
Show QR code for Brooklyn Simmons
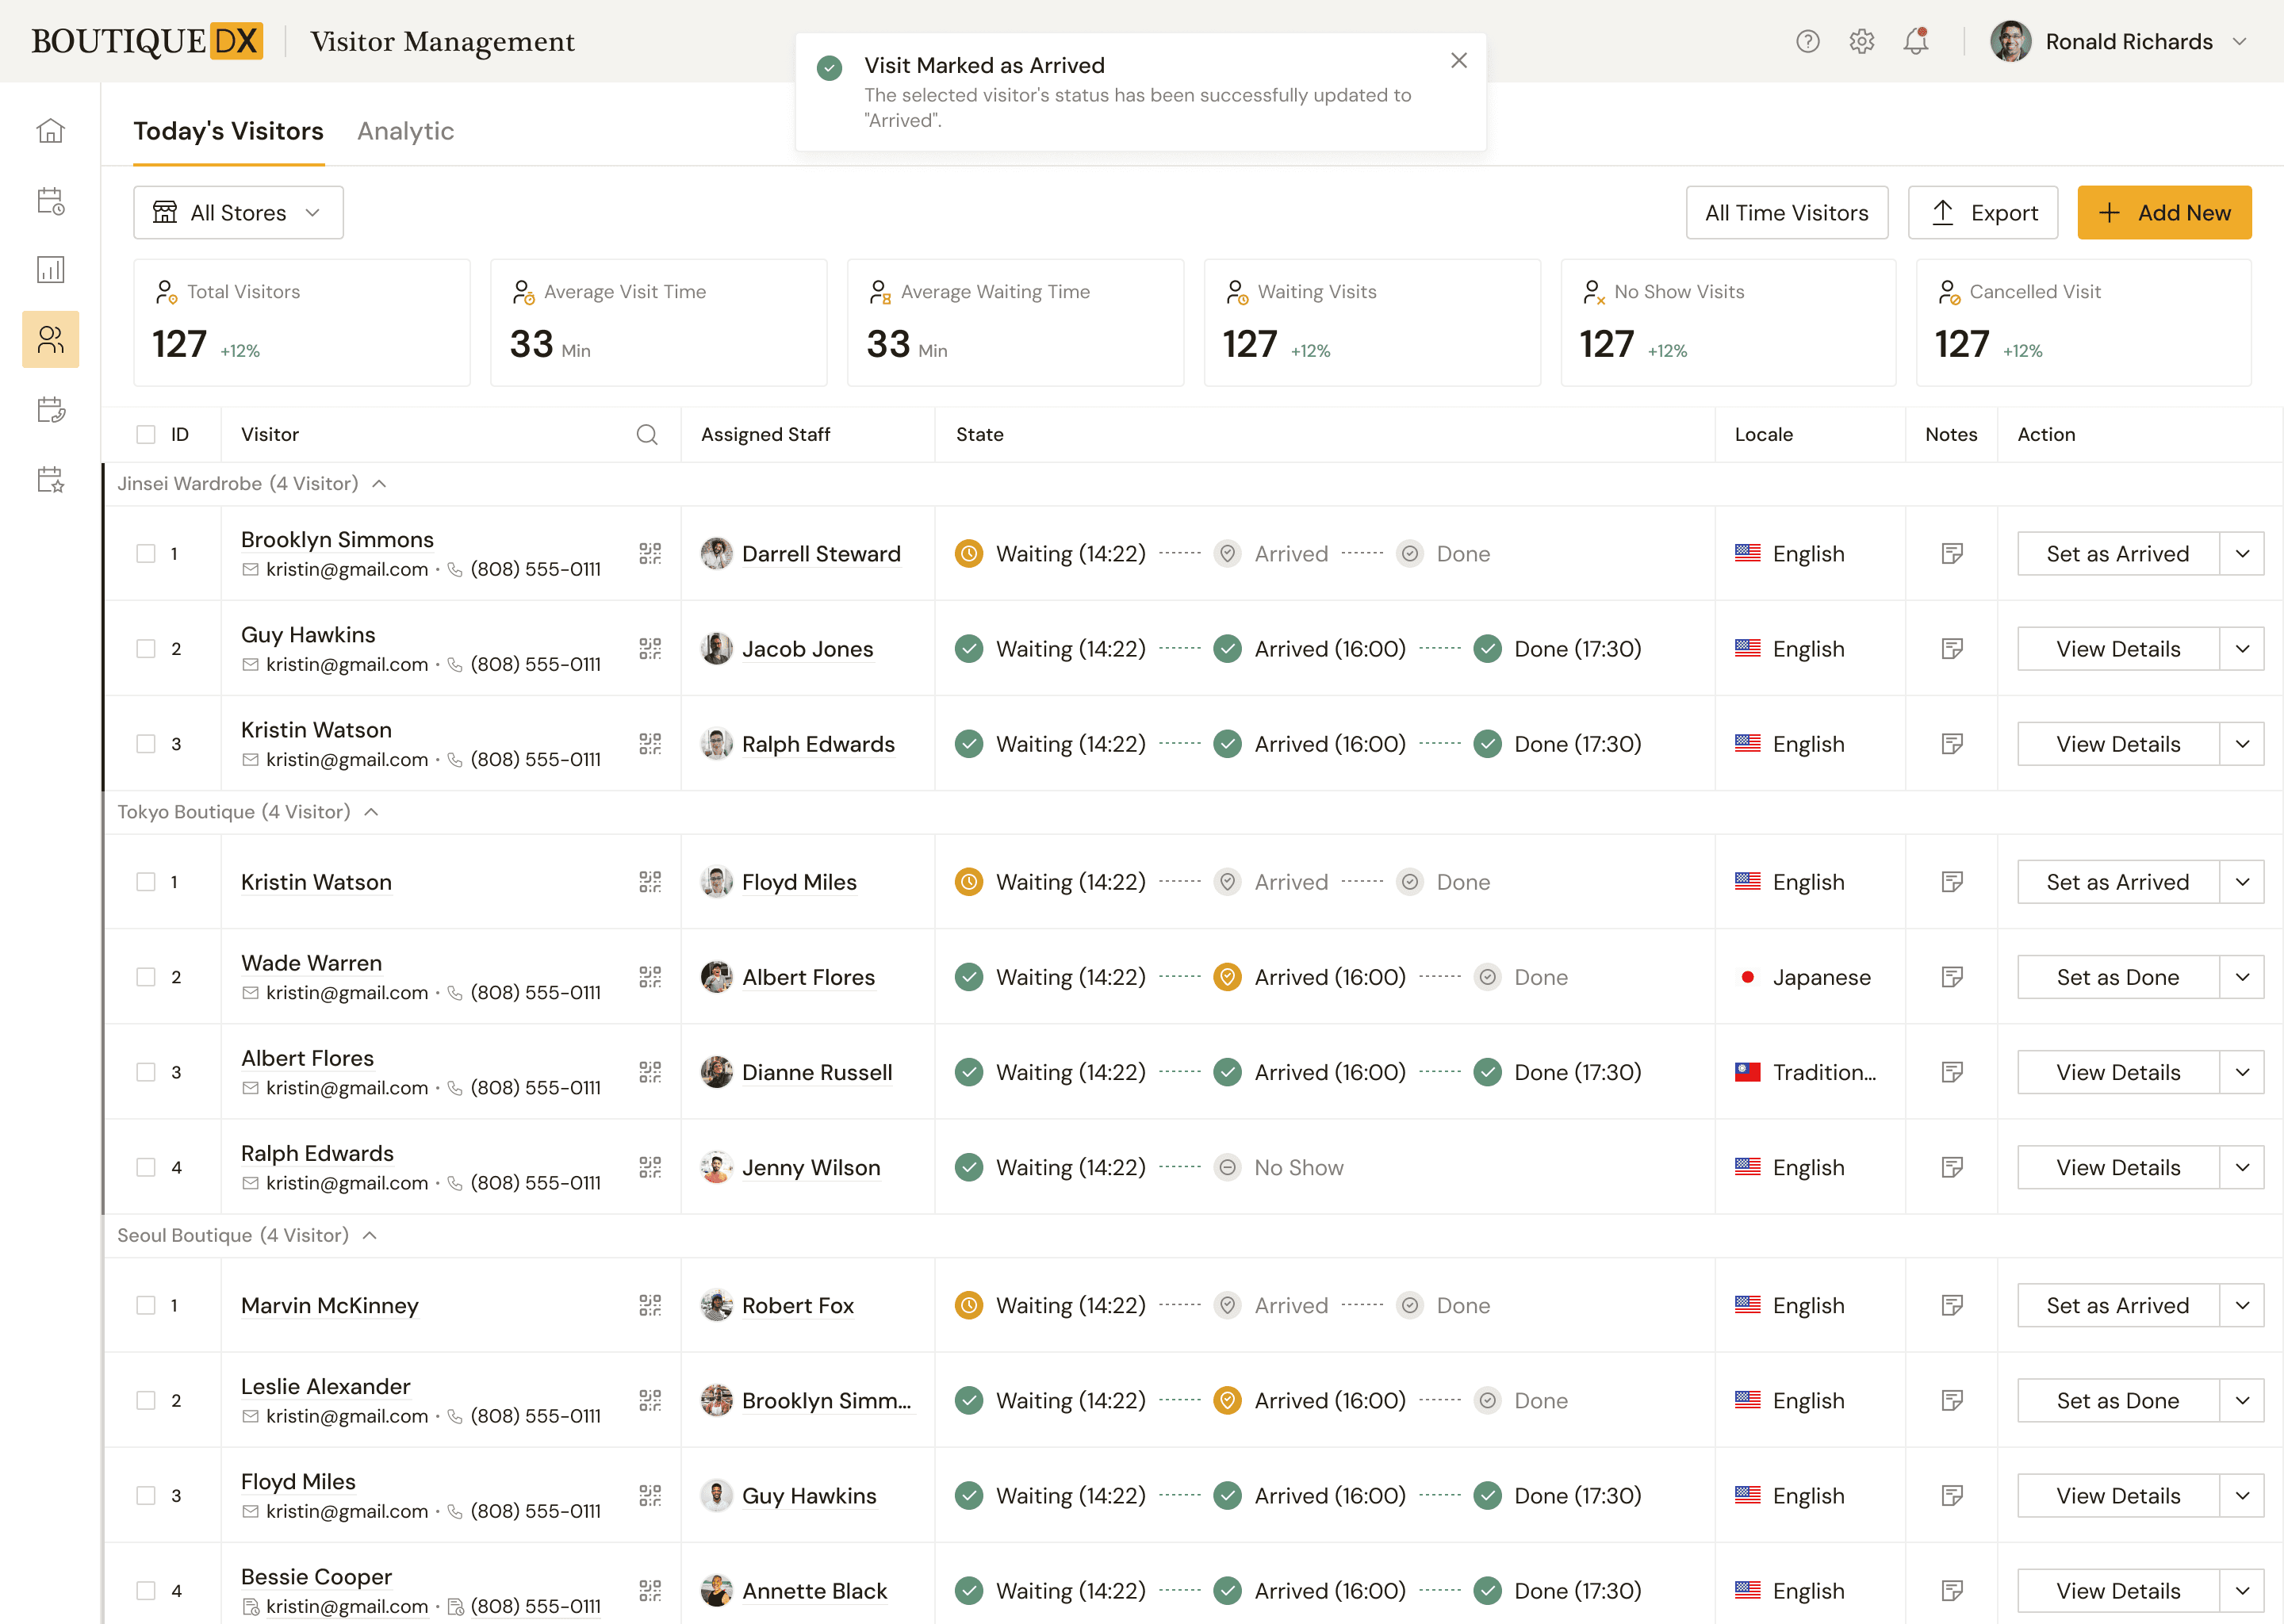pyautogui.click(x=650, y=554)
